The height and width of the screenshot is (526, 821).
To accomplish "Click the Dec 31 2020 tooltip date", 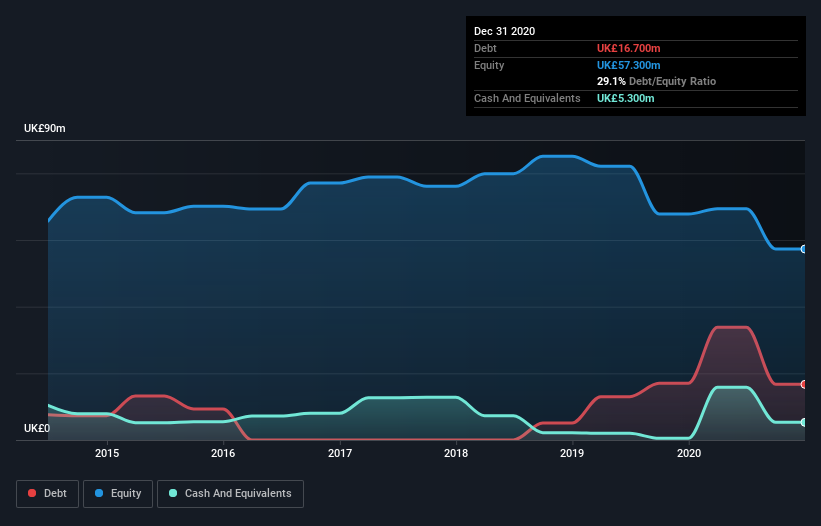I will point(504,31).
